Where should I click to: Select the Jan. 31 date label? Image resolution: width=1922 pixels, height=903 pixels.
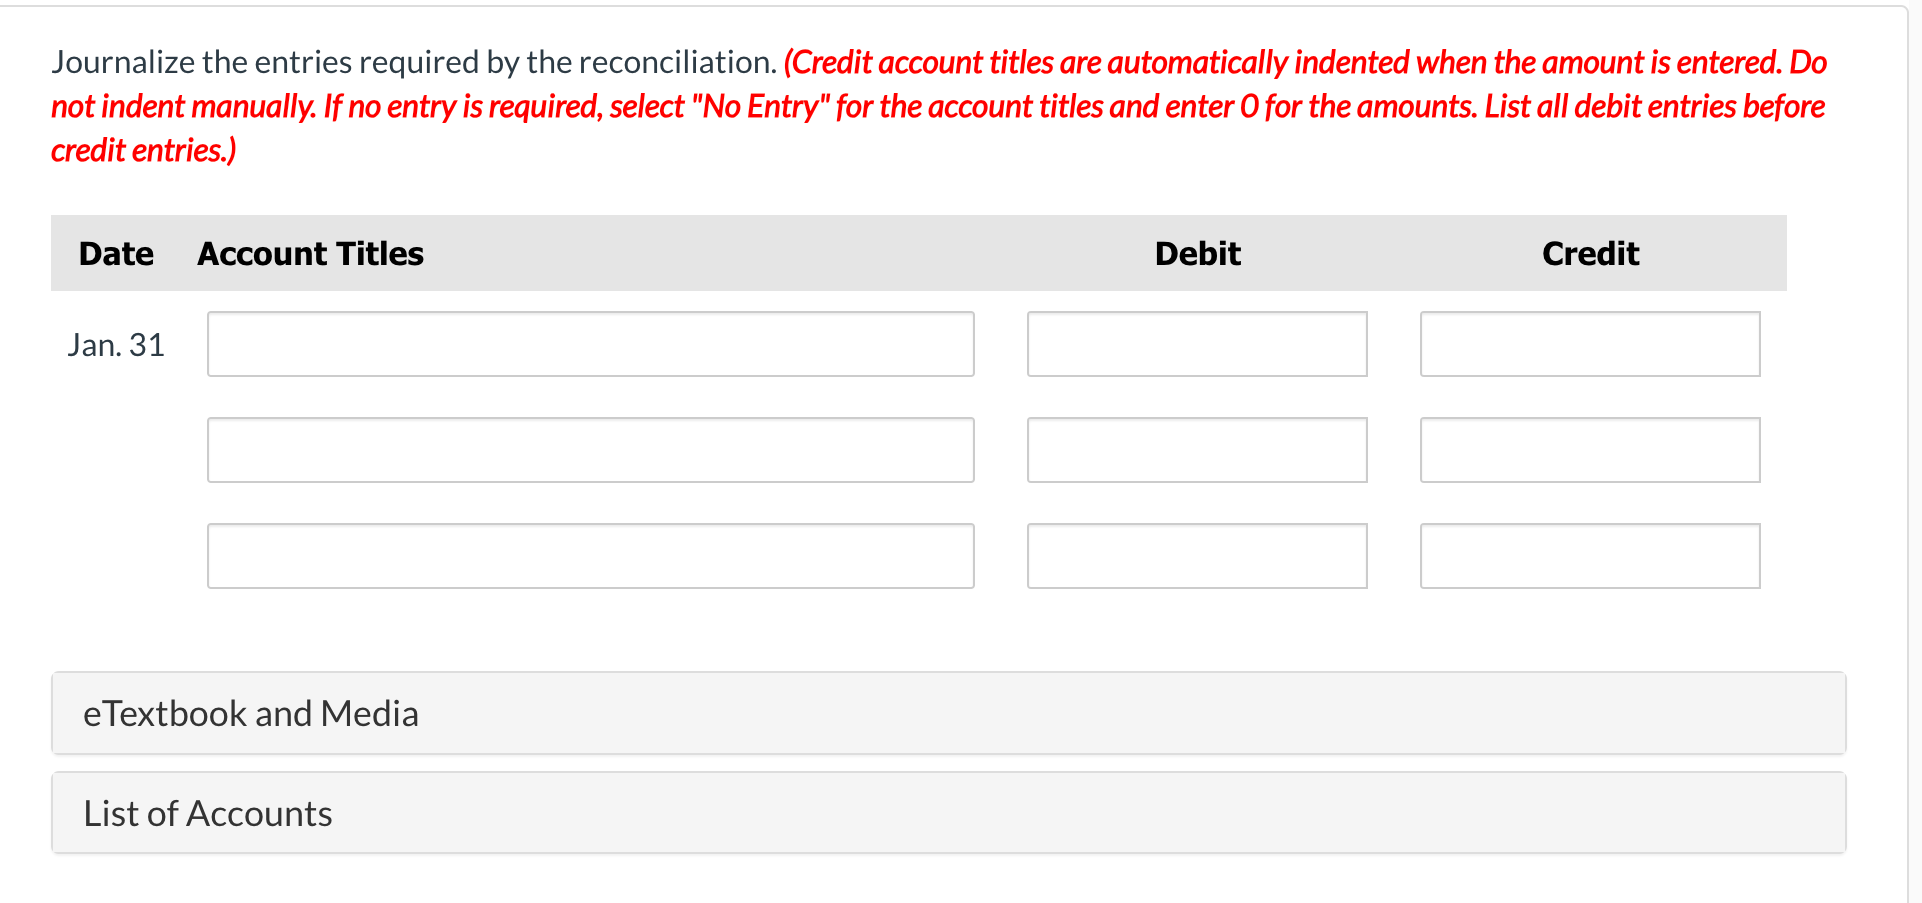pyautogui.click(x=116, y=344)
